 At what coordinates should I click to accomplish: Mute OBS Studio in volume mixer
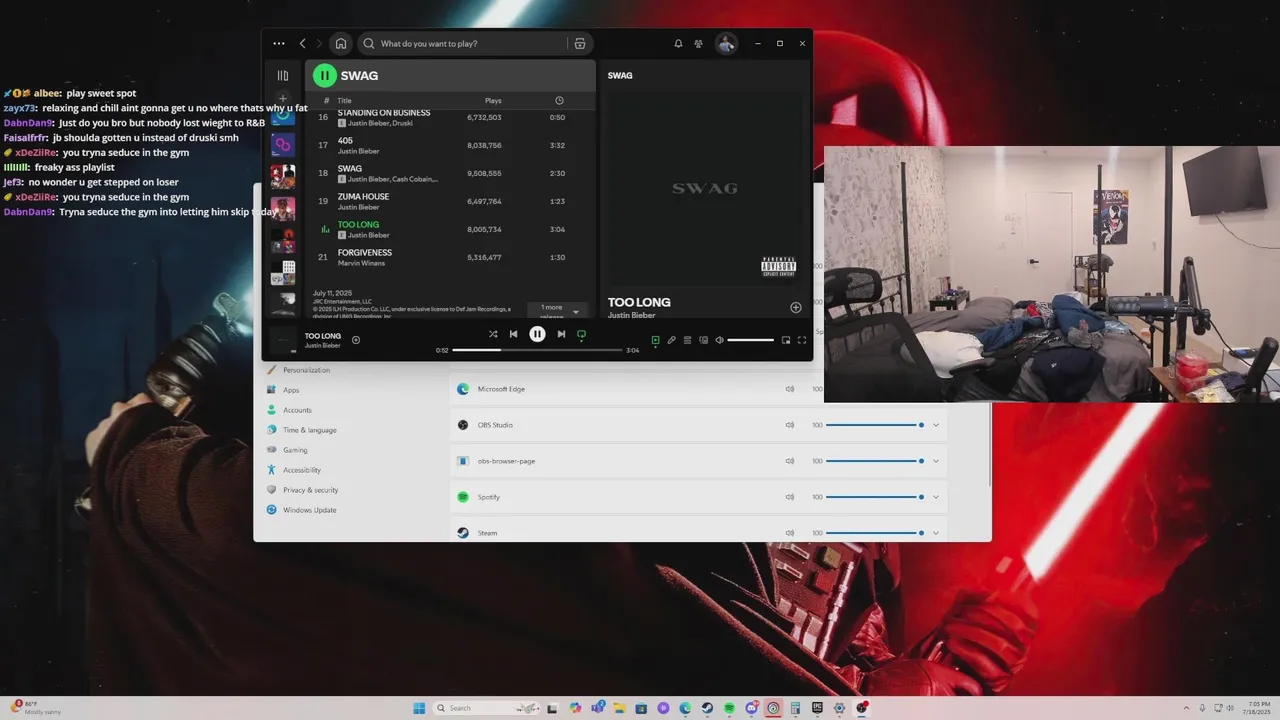pos(790,425)
